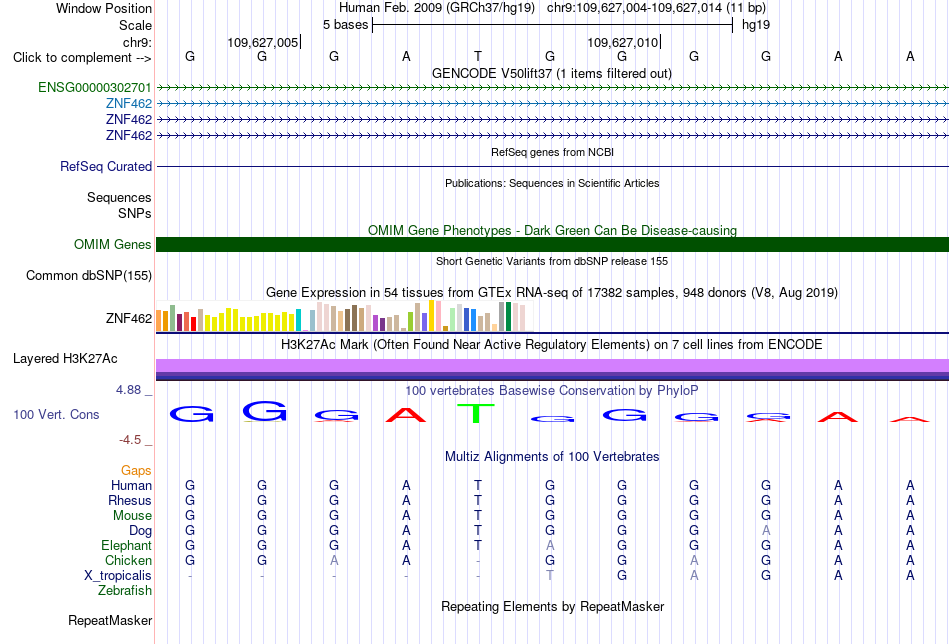The height and width of the screenshot is (644, 950).
Task: Select the 'Mouse' species label
Action: click(132, 516)
